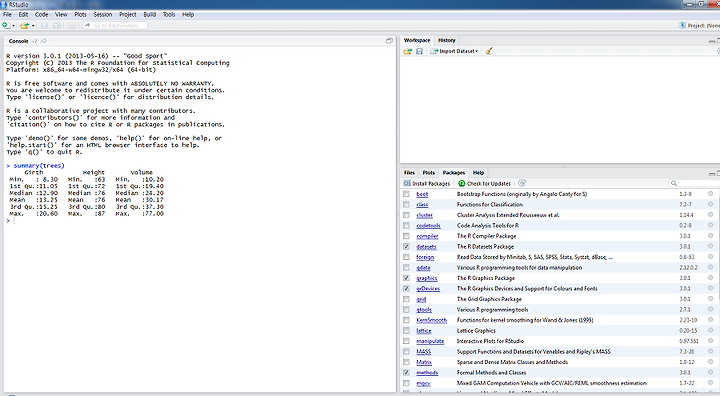
Task: Click the Save icon in main toolbar
Action: pyautogui.click(x=45, y=26)
